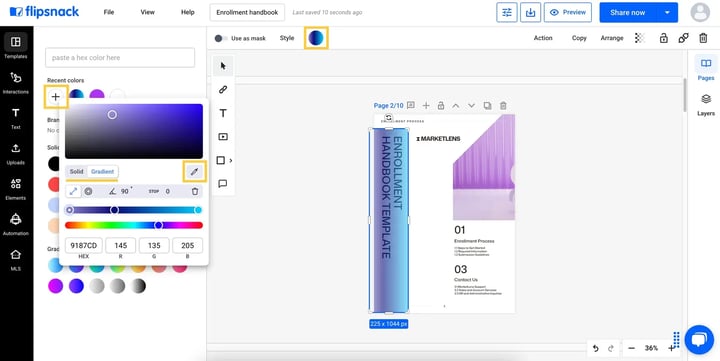This screenshot has height=361, width=720.
Task: Click the paste a hex color field
Action: (x=120, y=58)
